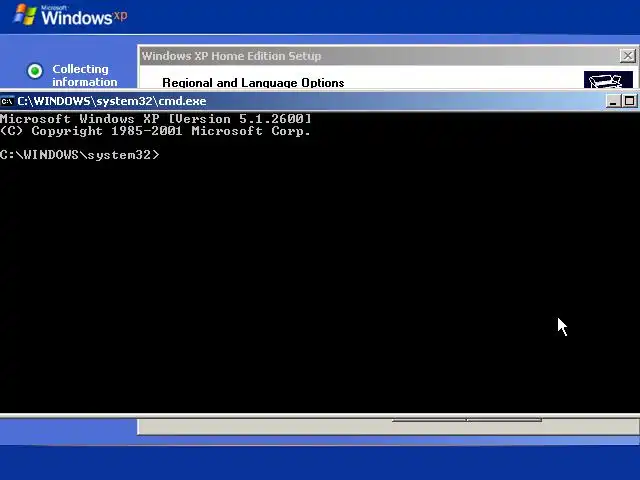Click the Copyright 1985-2001 Microsoft Corp. line

click(156, 131)
